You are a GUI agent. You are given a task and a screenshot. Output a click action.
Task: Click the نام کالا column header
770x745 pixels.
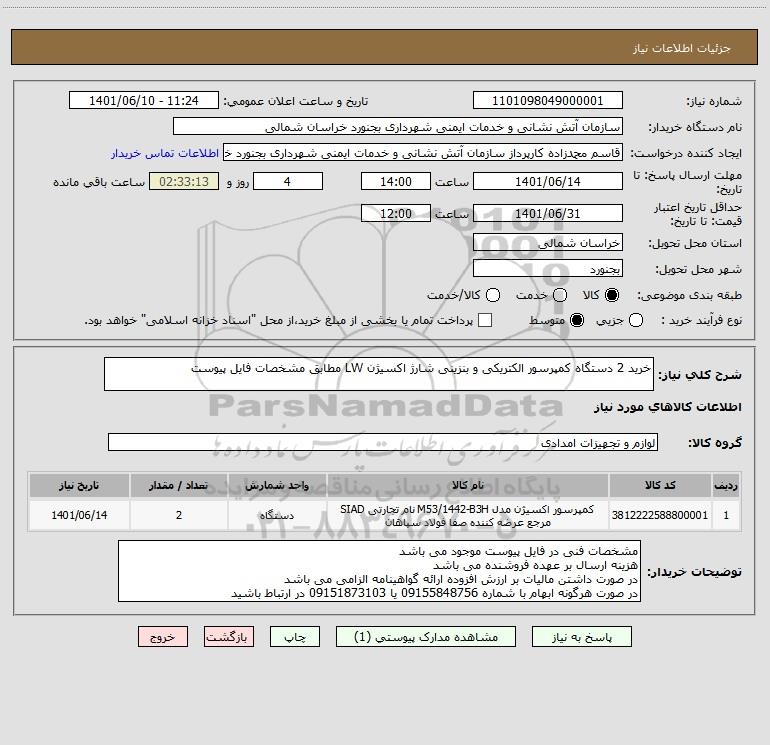point(468,485)
